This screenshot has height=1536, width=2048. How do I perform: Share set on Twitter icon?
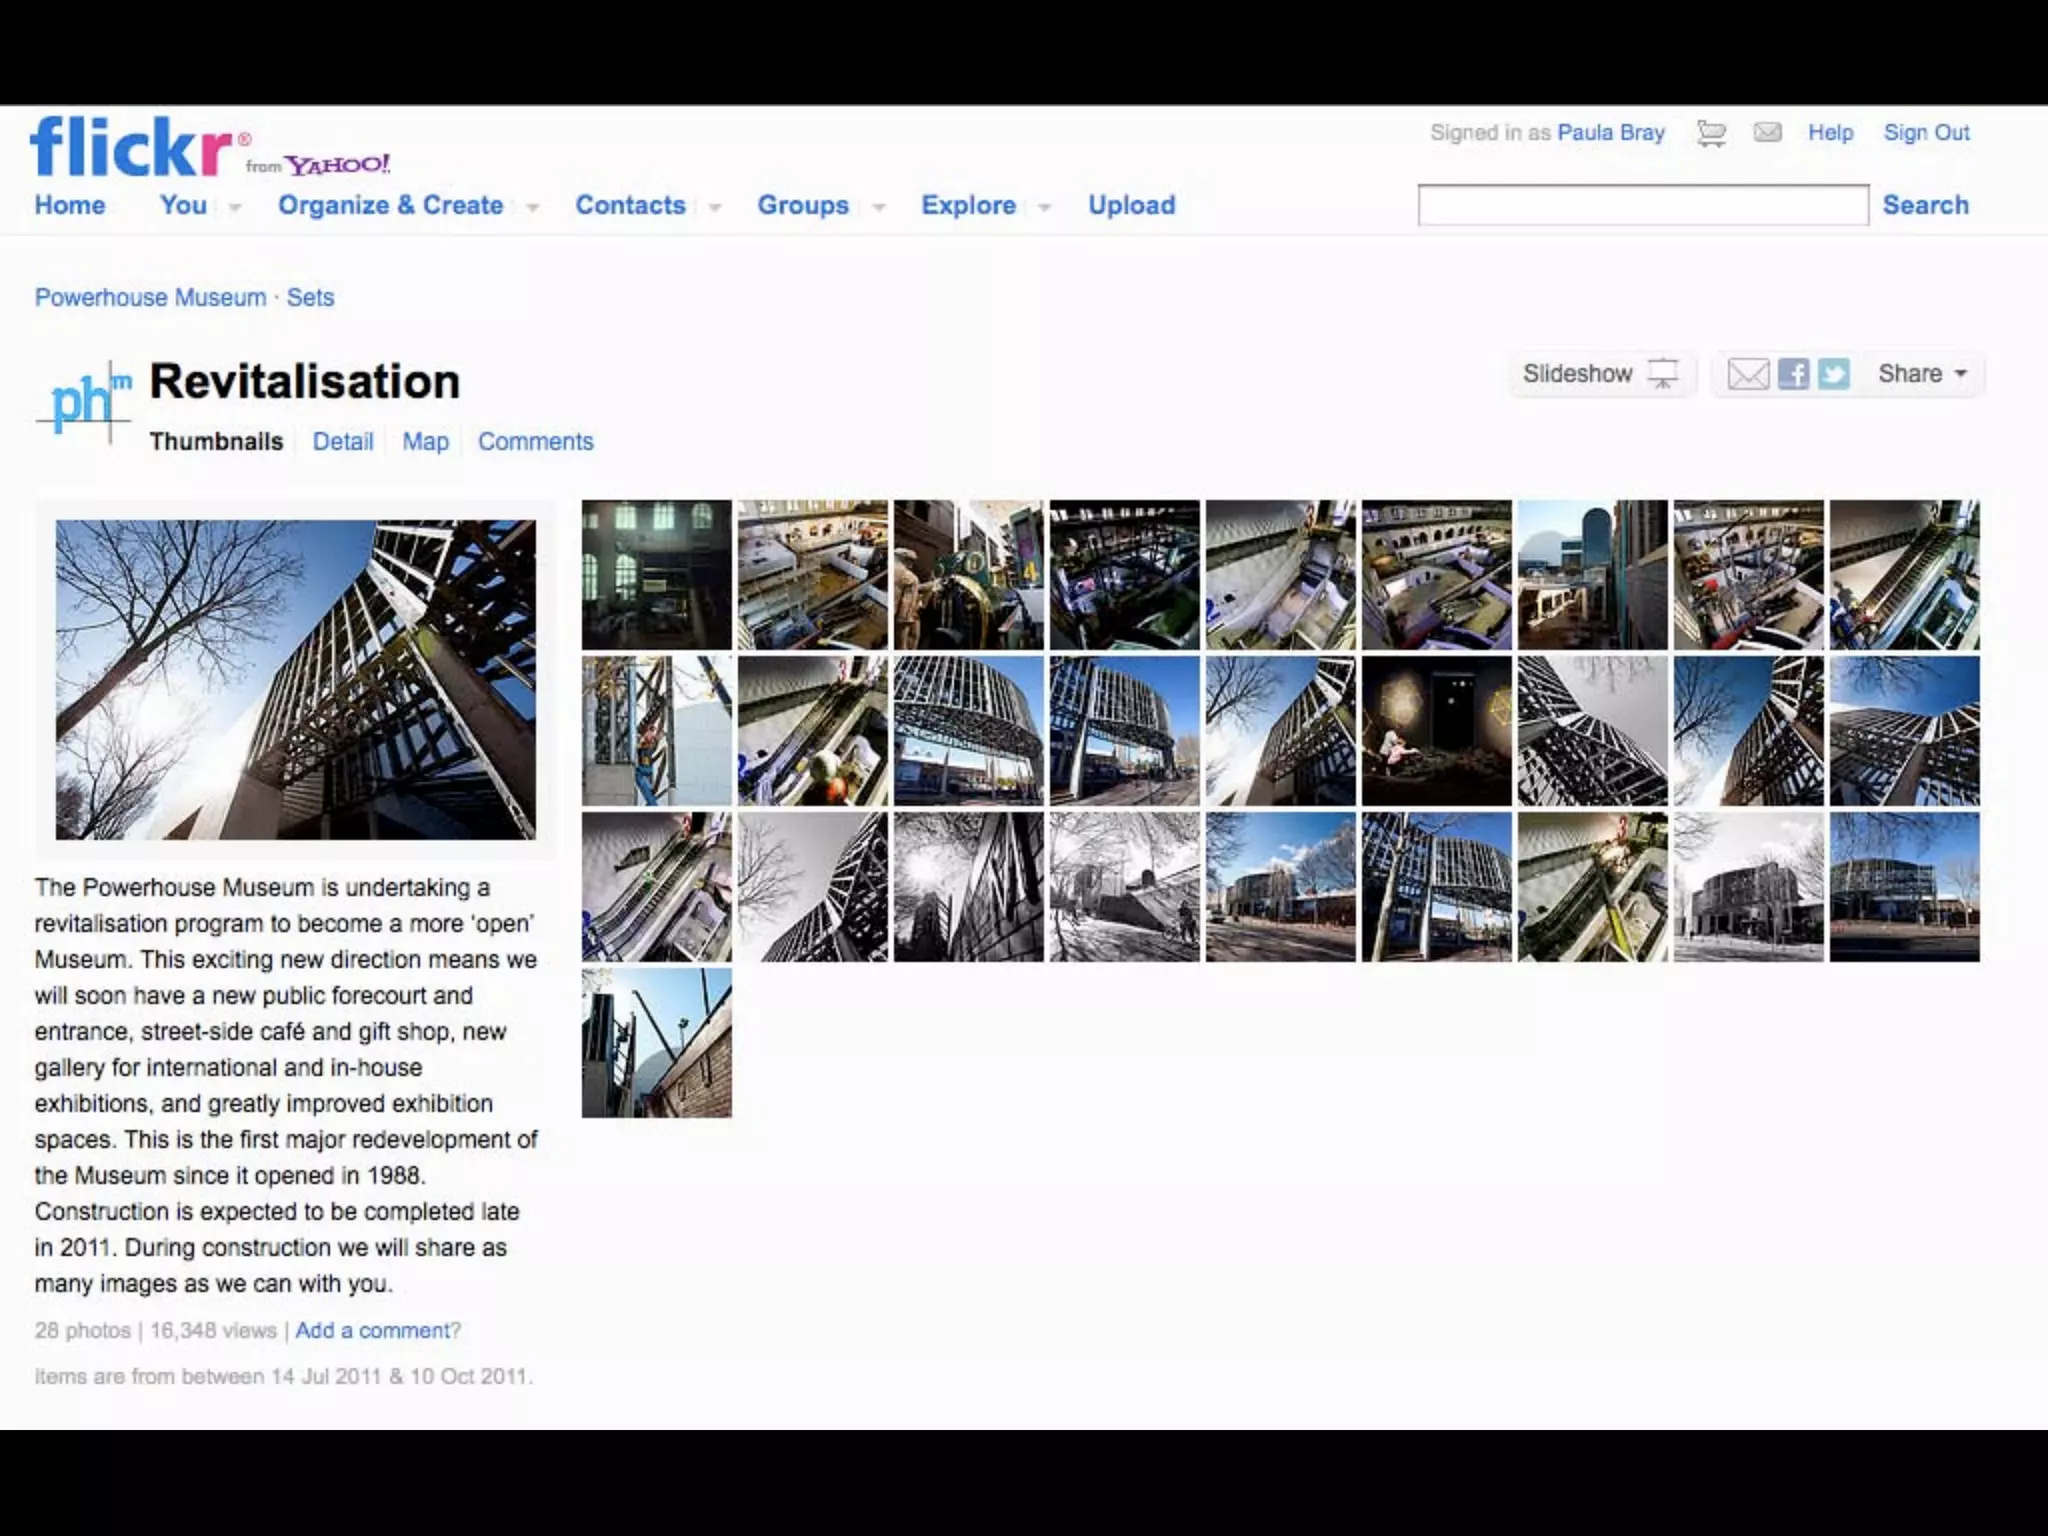[x=1833, y=375]
